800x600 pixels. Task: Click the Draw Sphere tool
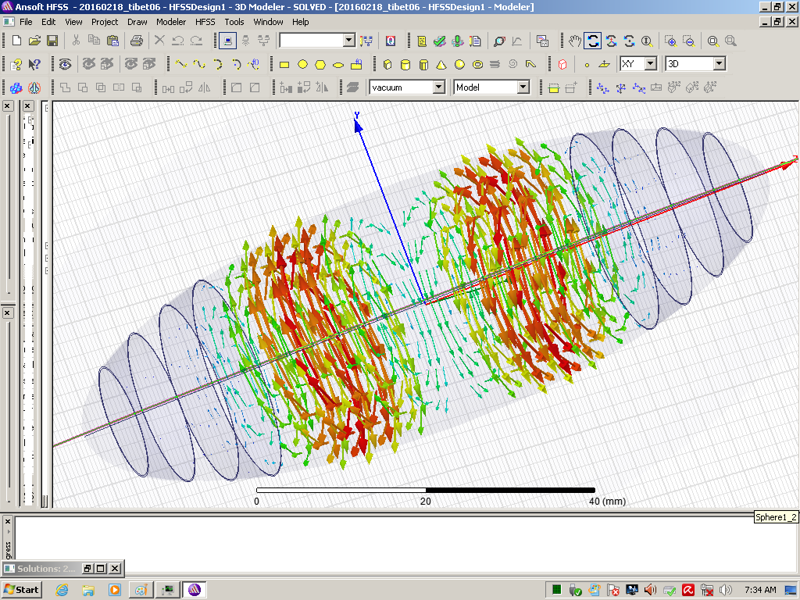pyautogui.click(x=460, y=64)
